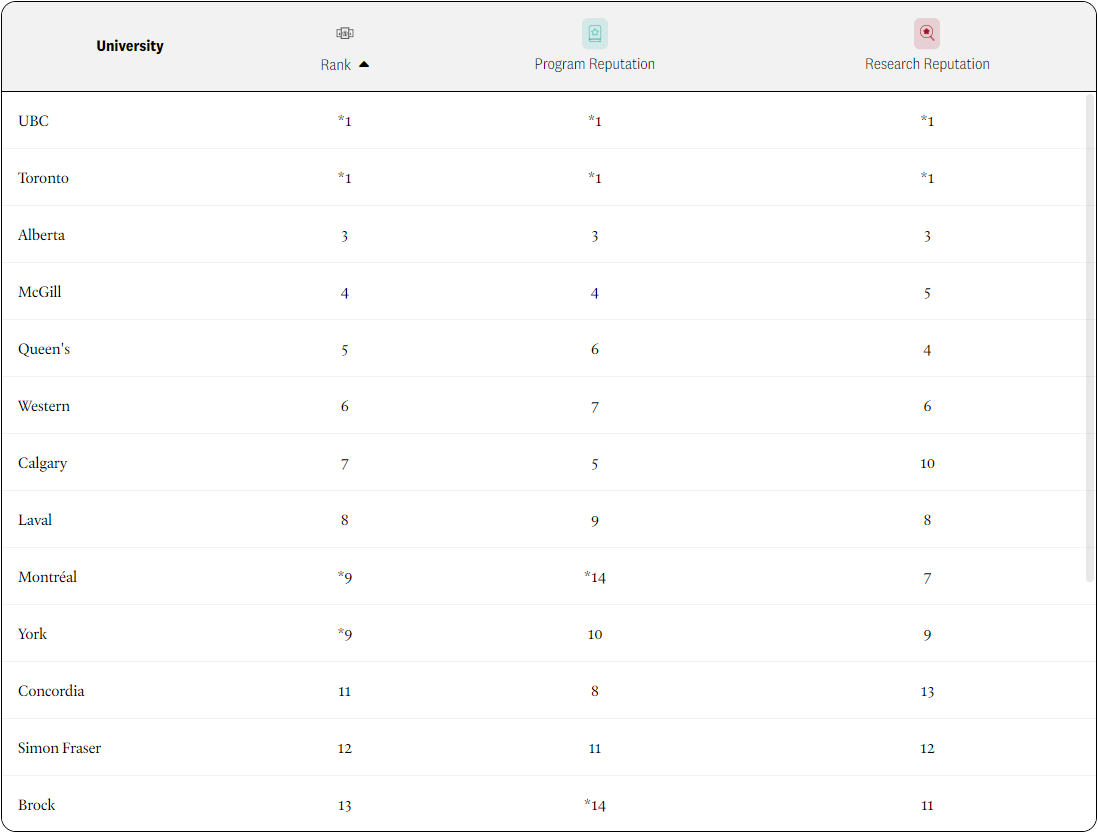Select the Brock row name

36,805
